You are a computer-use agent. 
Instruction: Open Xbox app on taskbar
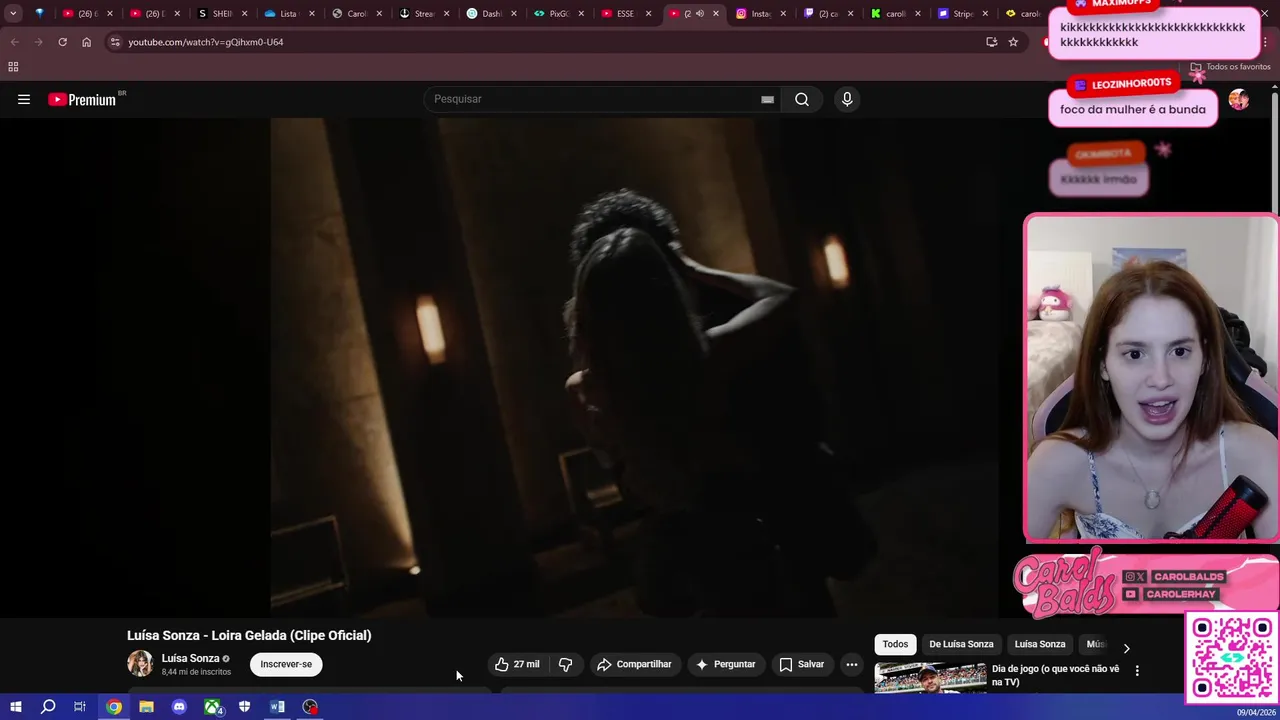(213, 707)
